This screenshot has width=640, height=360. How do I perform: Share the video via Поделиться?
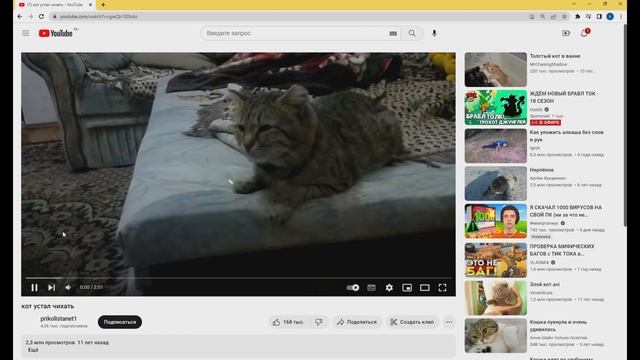(x=357, y=322)
